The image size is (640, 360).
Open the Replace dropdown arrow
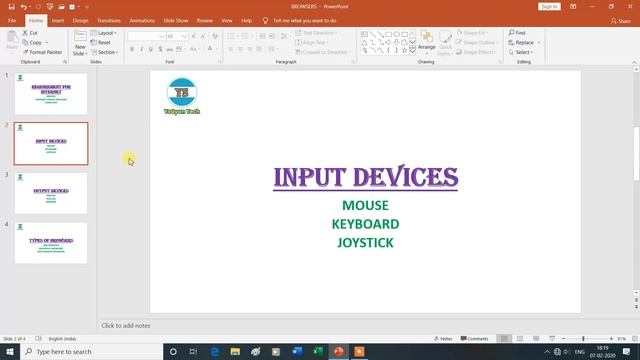click(539, 42)
